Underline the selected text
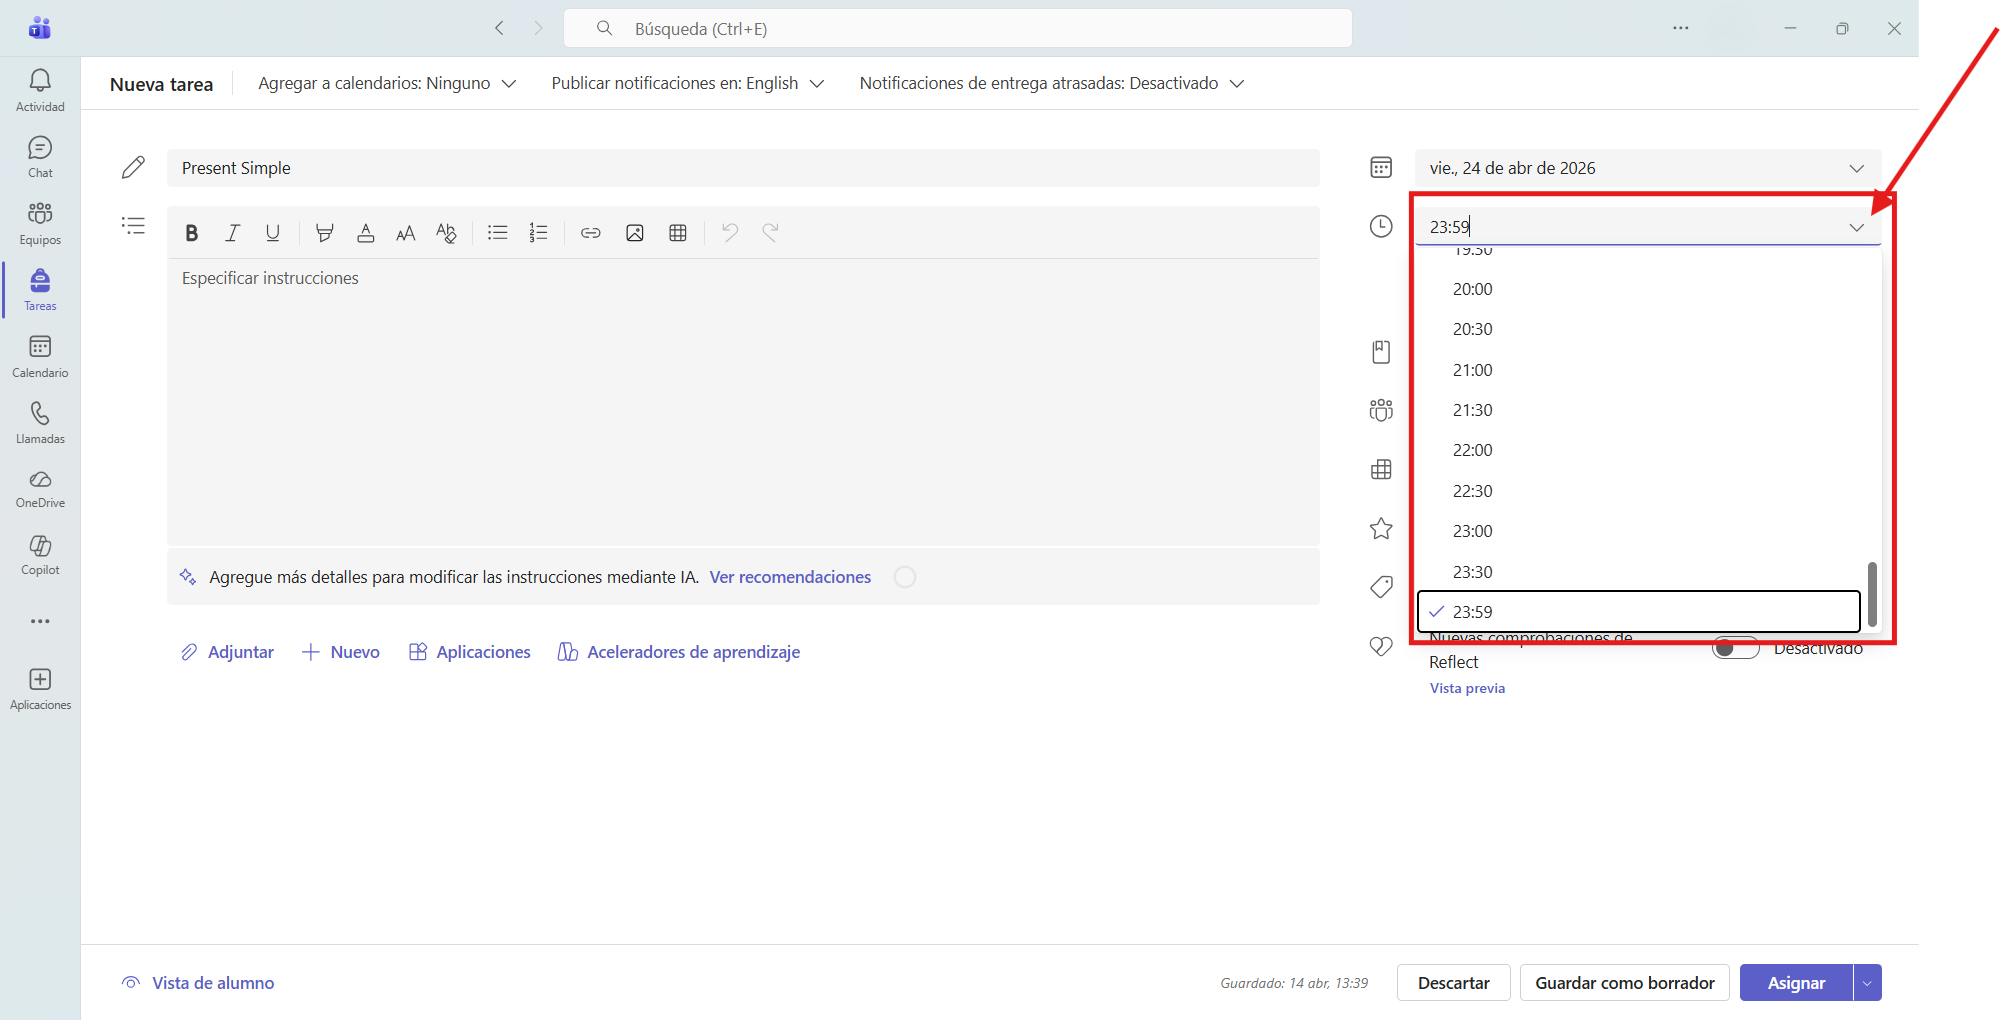Viewport: 2000px width, 1020px height. (272, 233)
